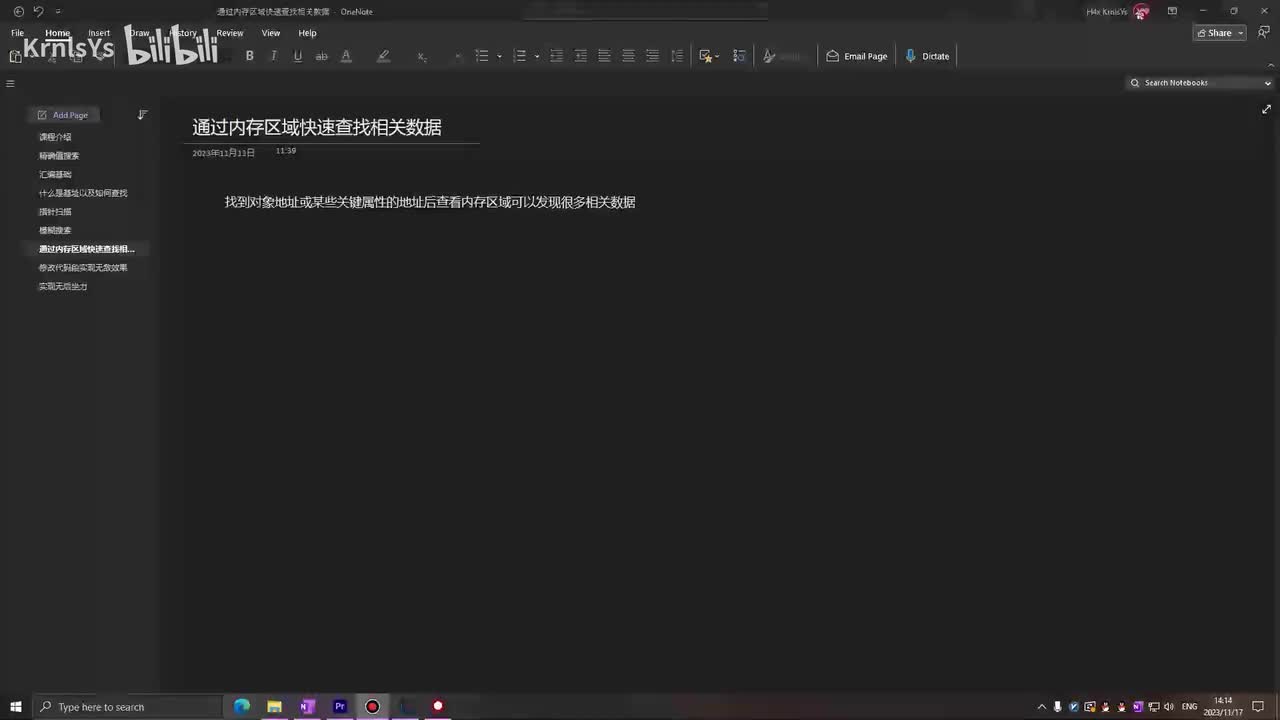Image resolution: width=1280 pixels, height=720 pixels.
Task: Start Dictate microphone
Action: (927, 56)
